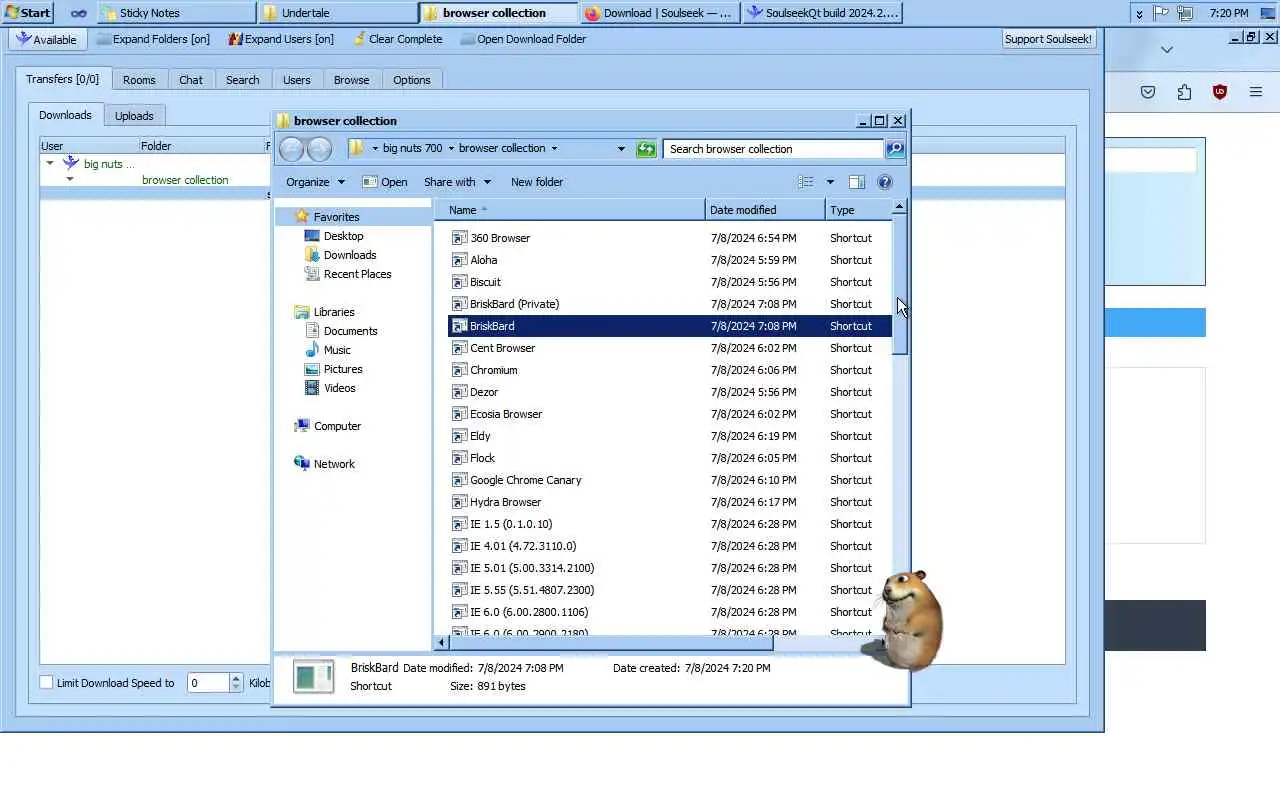Toggle the preview pane icon
This screenshot has height=800, width=1280.
[x=857, y=182]
